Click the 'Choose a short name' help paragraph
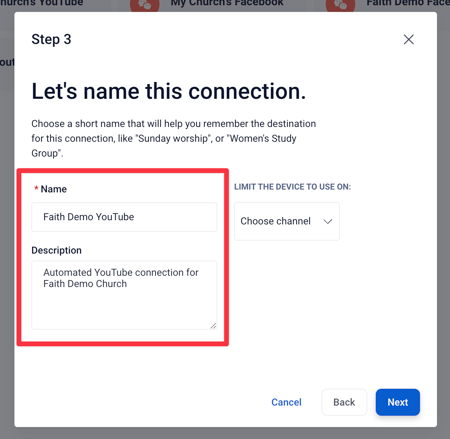This screenshot has width=450, height=439. tap(173, 138)
